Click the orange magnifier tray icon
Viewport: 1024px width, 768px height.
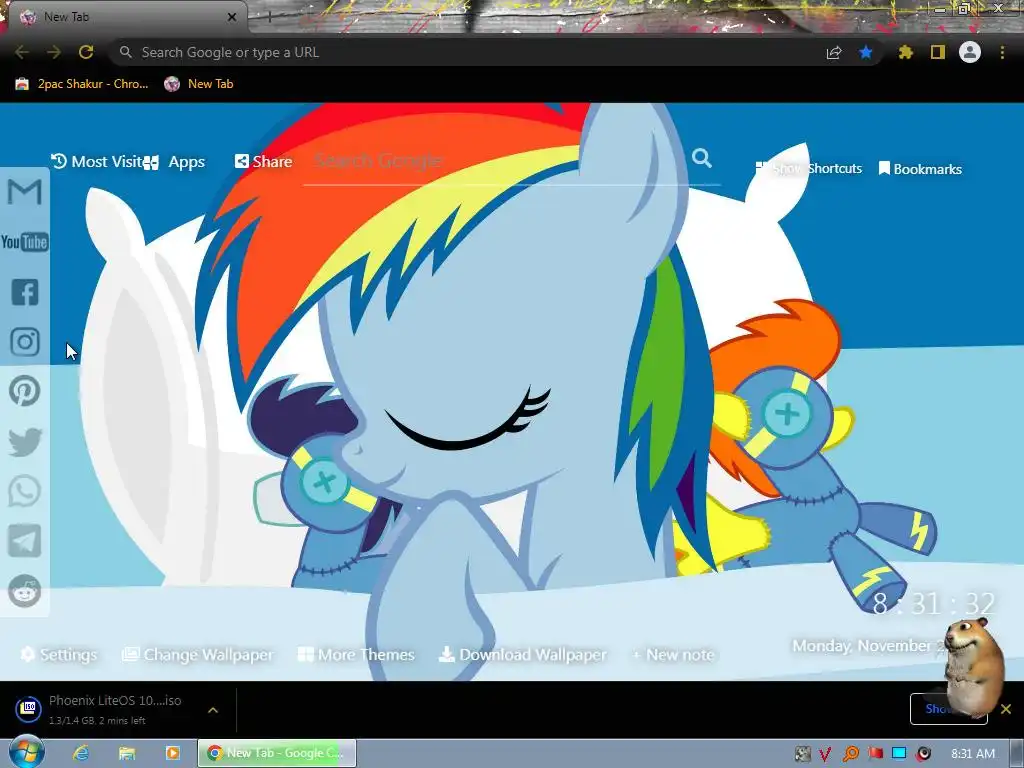click(x=850, y=754)
